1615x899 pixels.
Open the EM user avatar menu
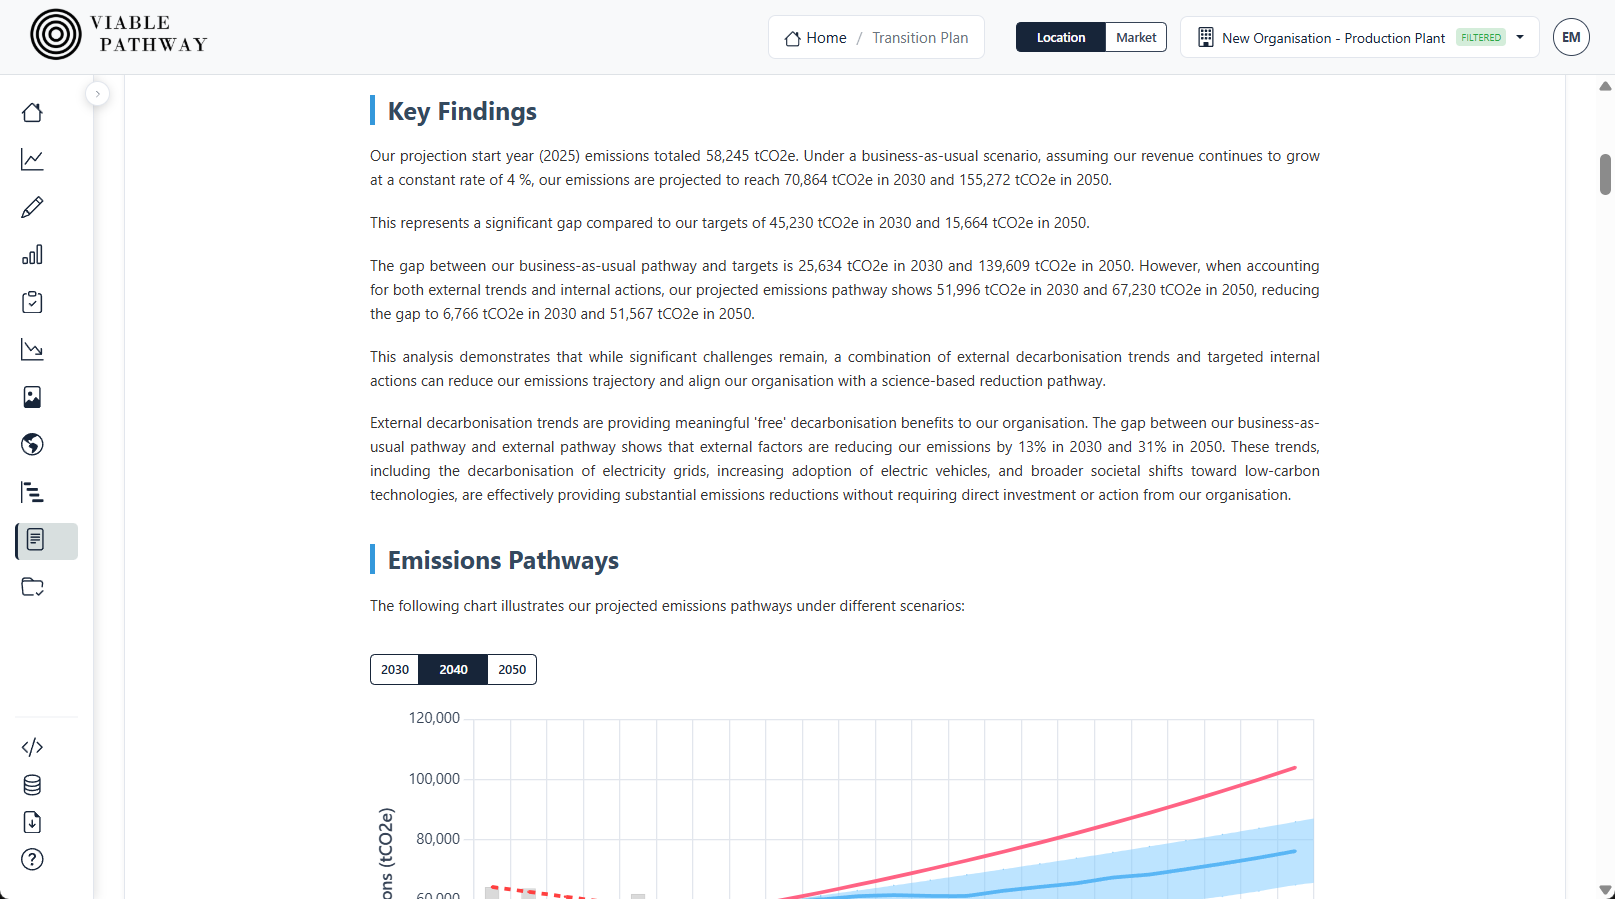1571,37
